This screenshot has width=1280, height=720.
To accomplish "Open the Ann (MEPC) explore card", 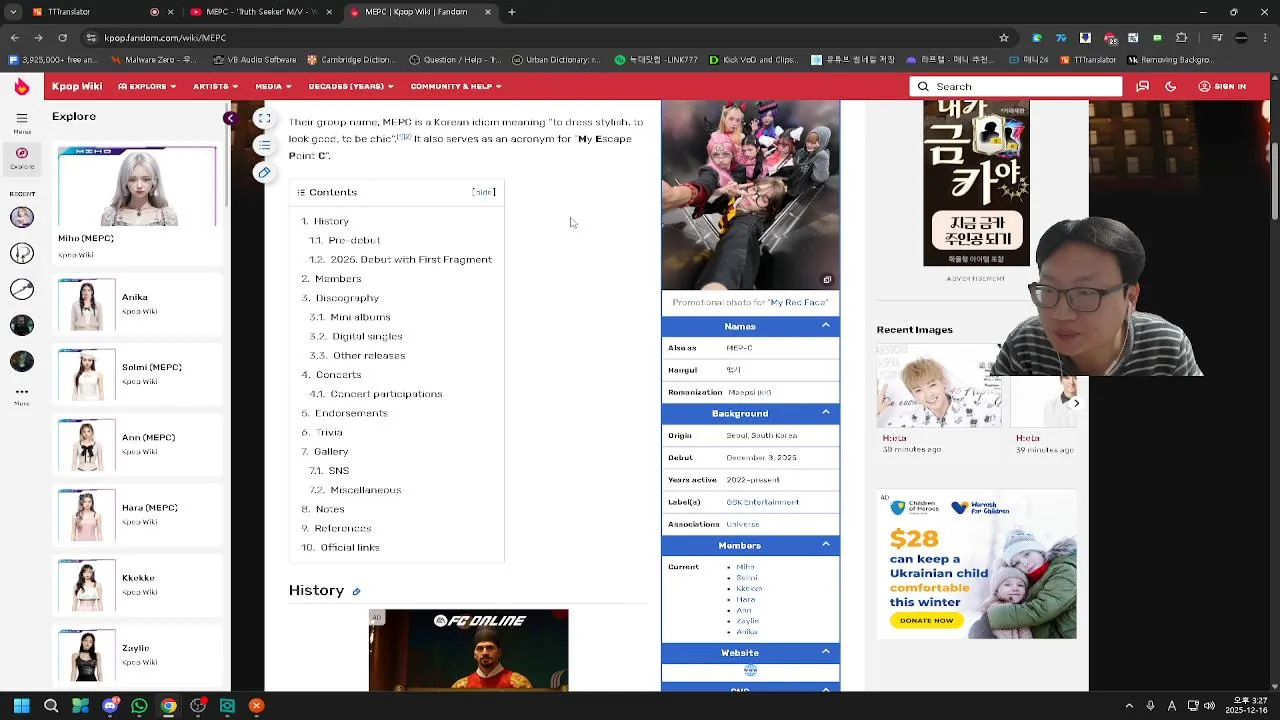I will click(137, 445).
